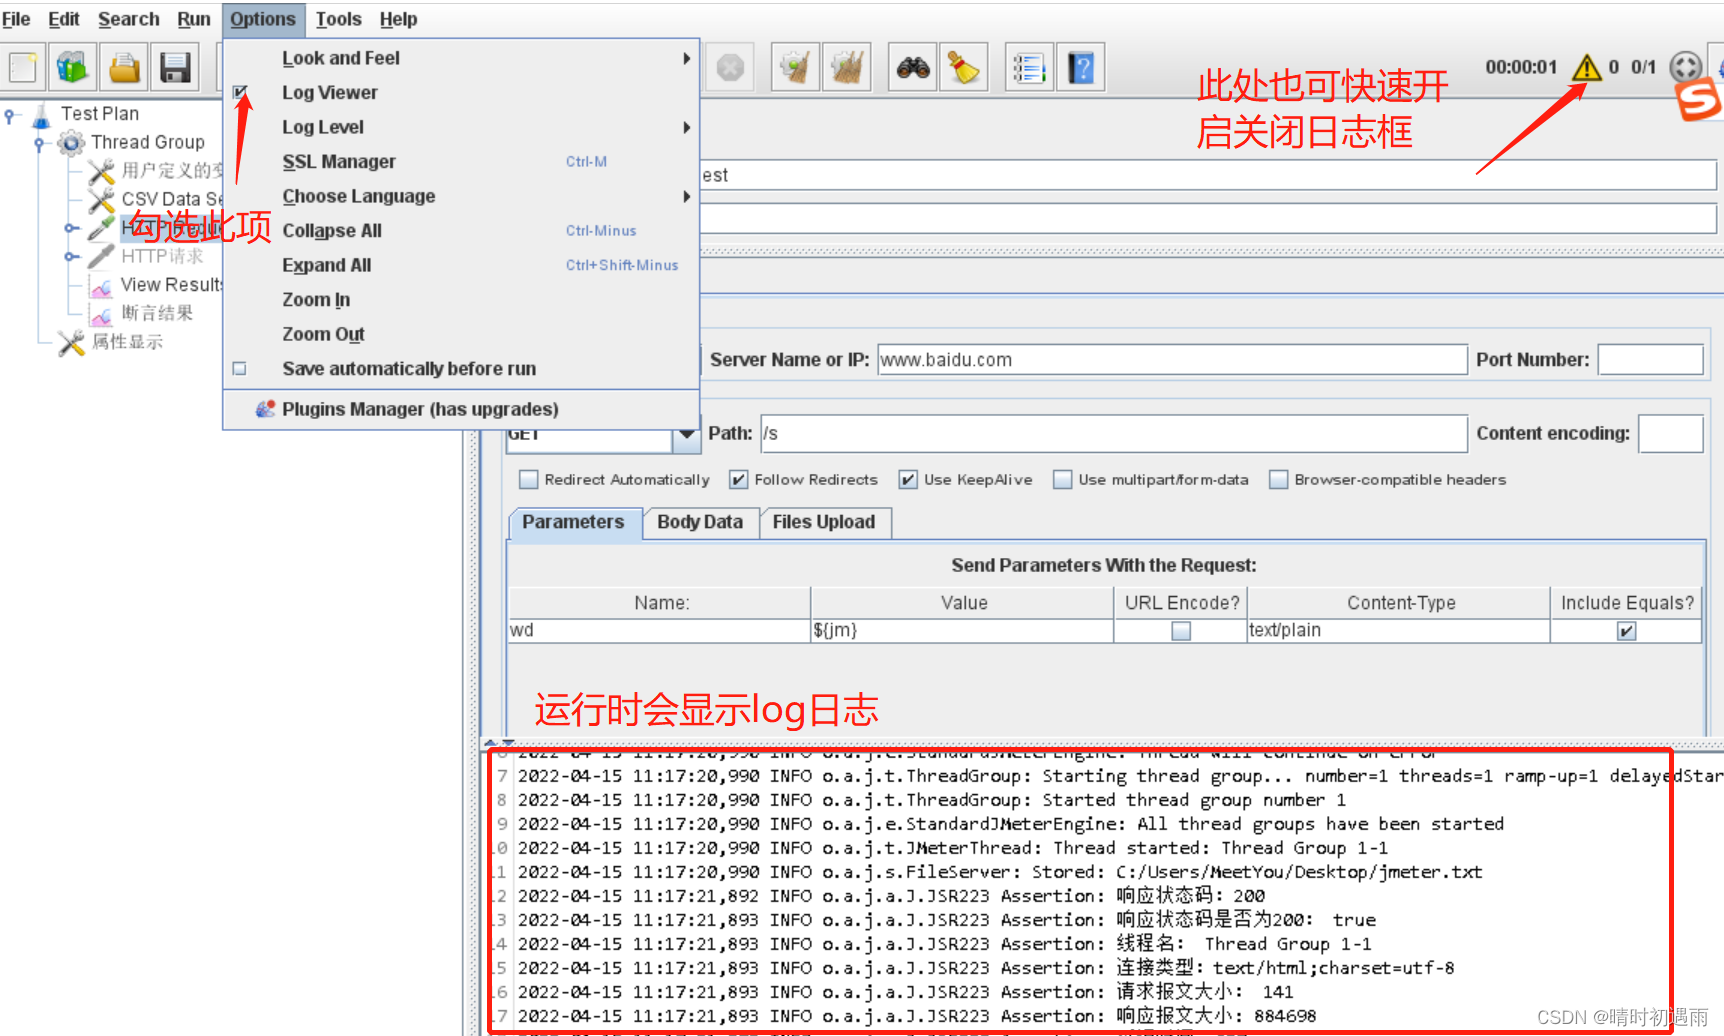Check Redirect Automatically option
This screenshot has height=1036, width=1724.
(x=529, y=480)
